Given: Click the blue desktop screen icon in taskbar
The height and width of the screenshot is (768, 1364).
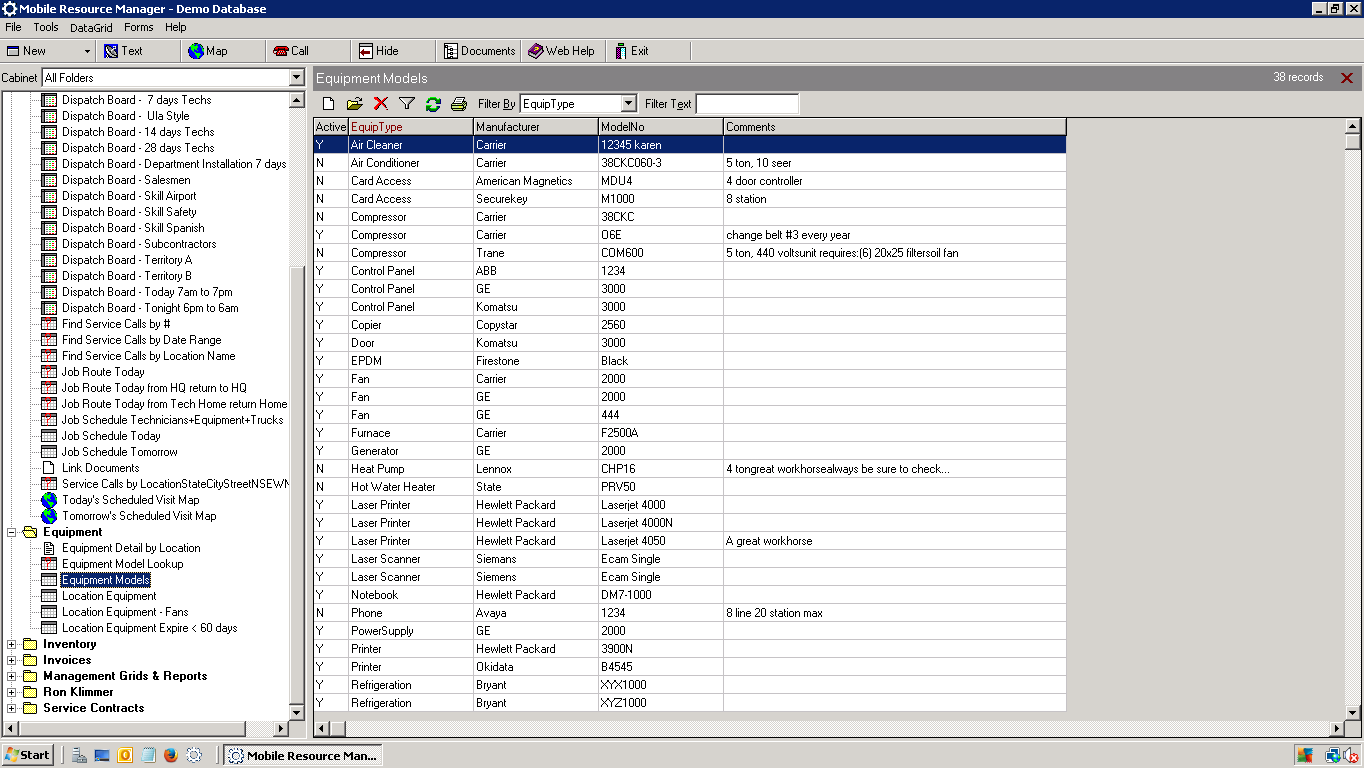Looking at the screenshot, I should click(102, 756).
